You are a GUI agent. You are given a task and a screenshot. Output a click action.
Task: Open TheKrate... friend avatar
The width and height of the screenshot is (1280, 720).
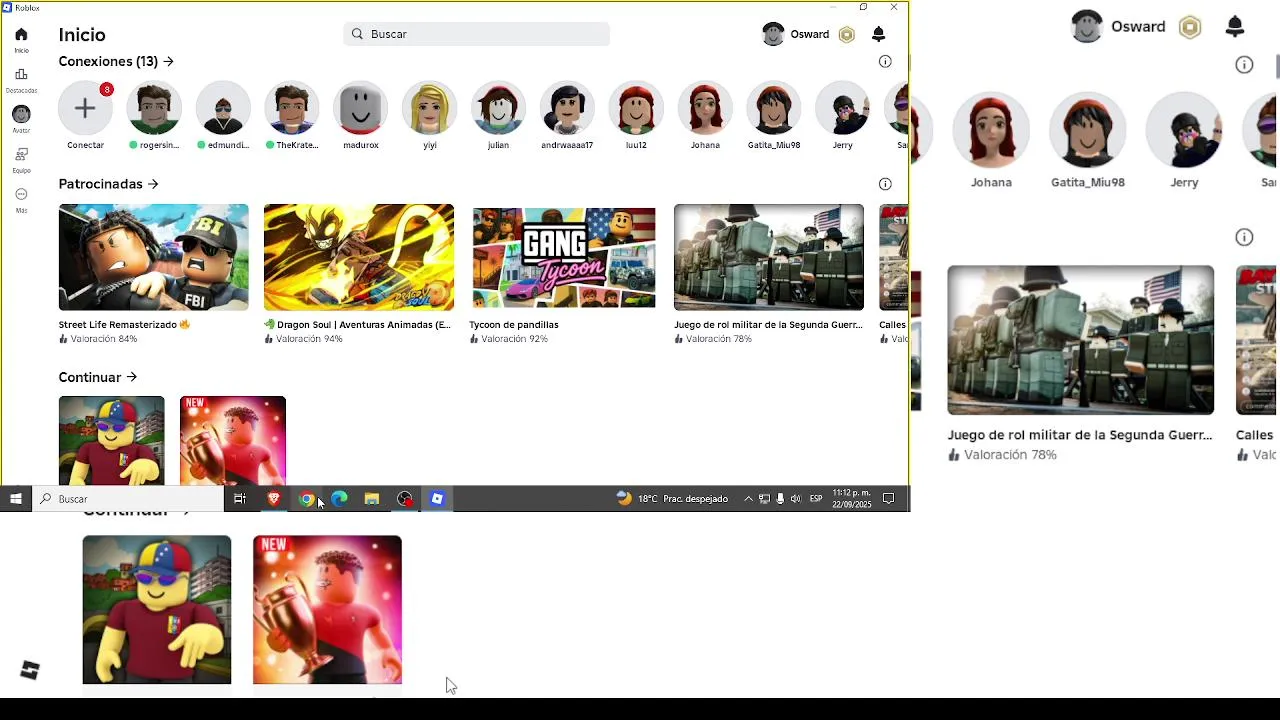coord(292,108)
